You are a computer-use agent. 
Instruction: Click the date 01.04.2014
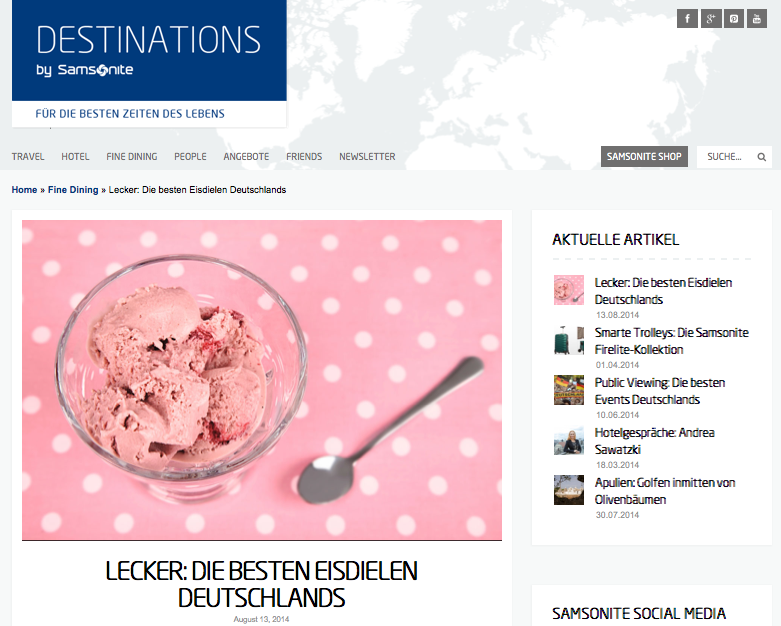[x=617, y=365]
